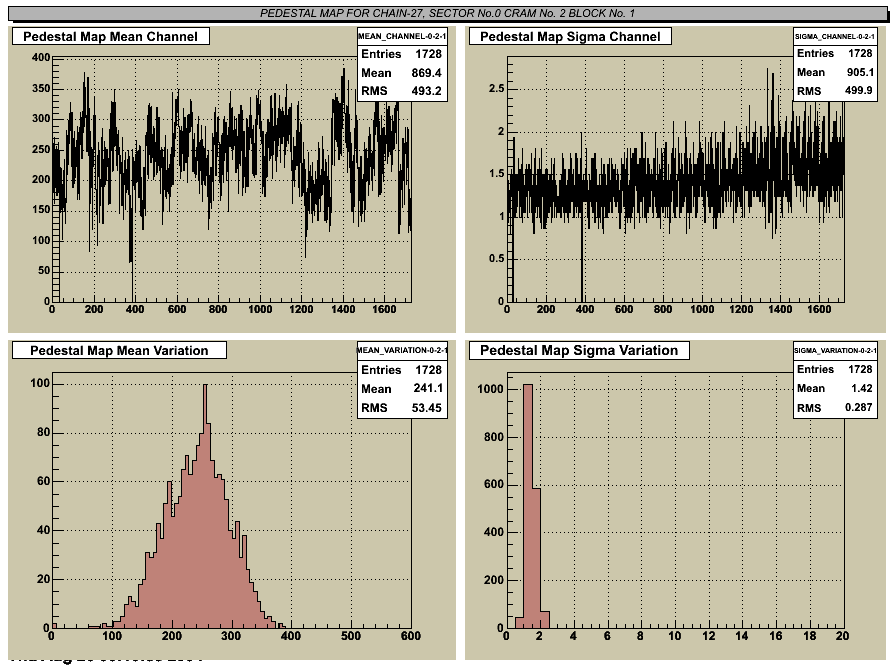Select Entries 1728 row in SIGMA_CHANNEL stats box
This screenshot has height=668, width=896.
[834, 53]
